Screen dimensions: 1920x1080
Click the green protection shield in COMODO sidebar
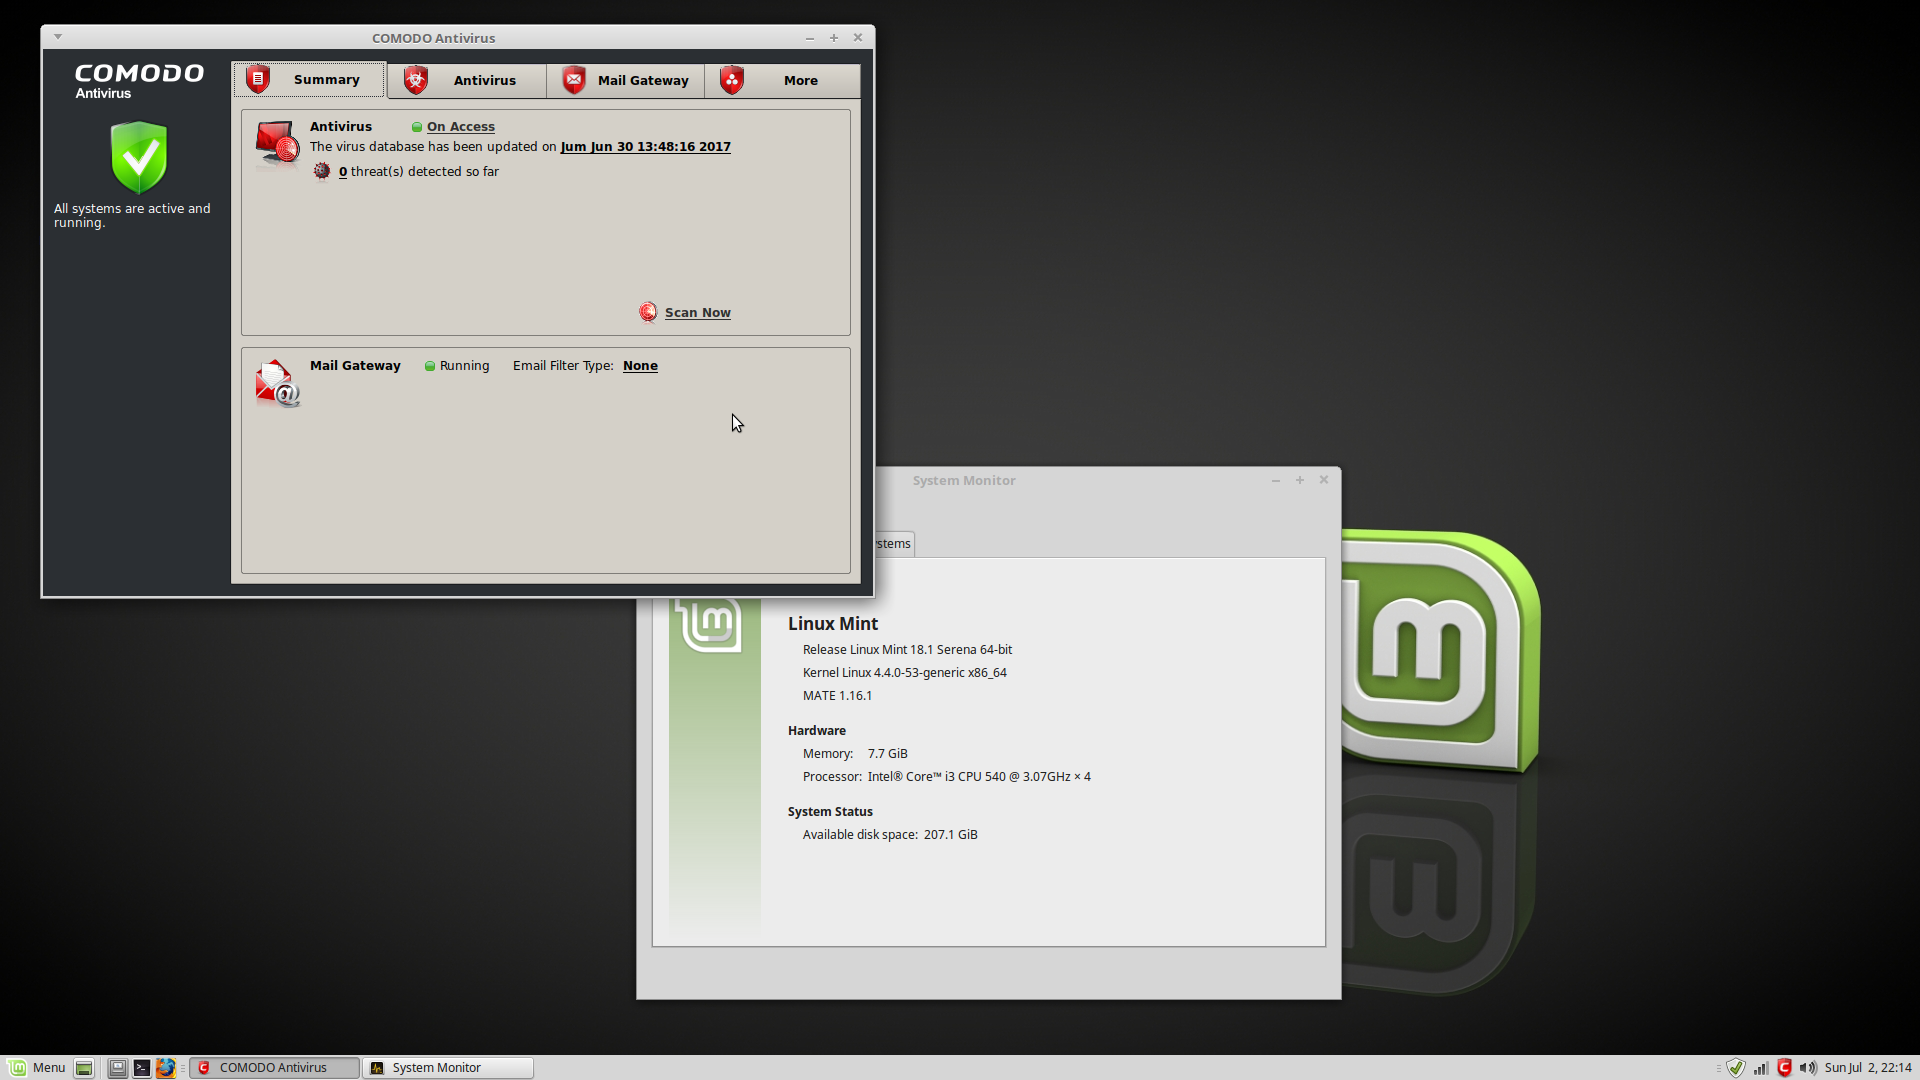coord(139,157)
